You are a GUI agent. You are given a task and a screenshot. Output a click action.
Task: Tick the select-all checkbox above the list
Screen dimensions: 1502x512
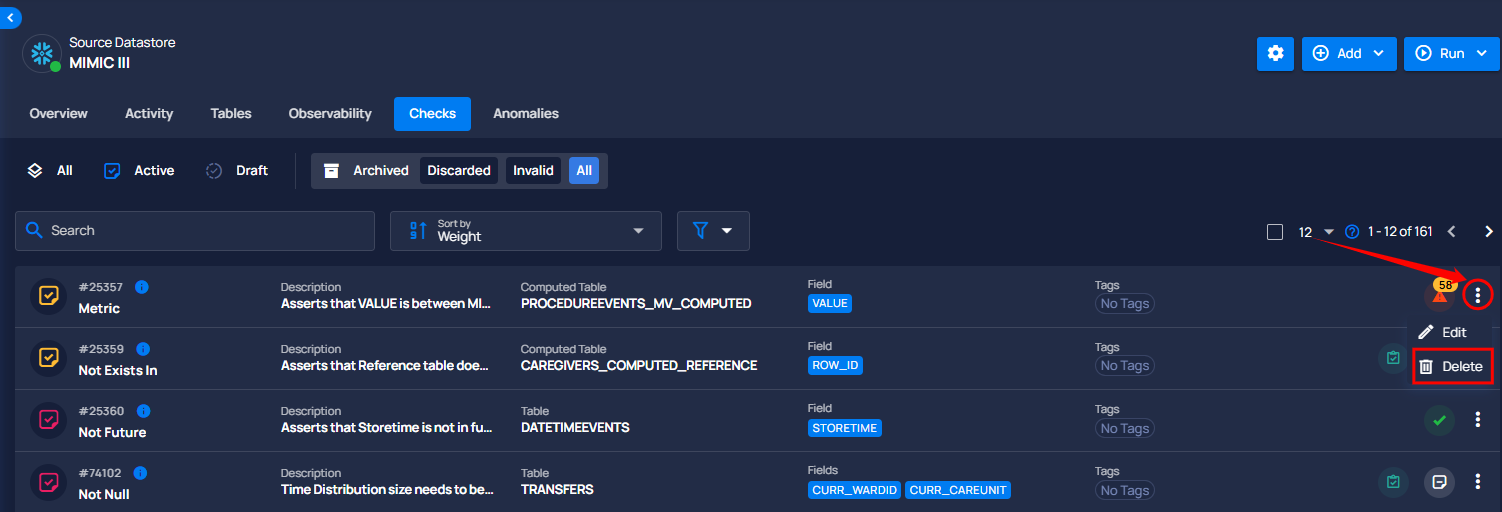(1275, 232)
